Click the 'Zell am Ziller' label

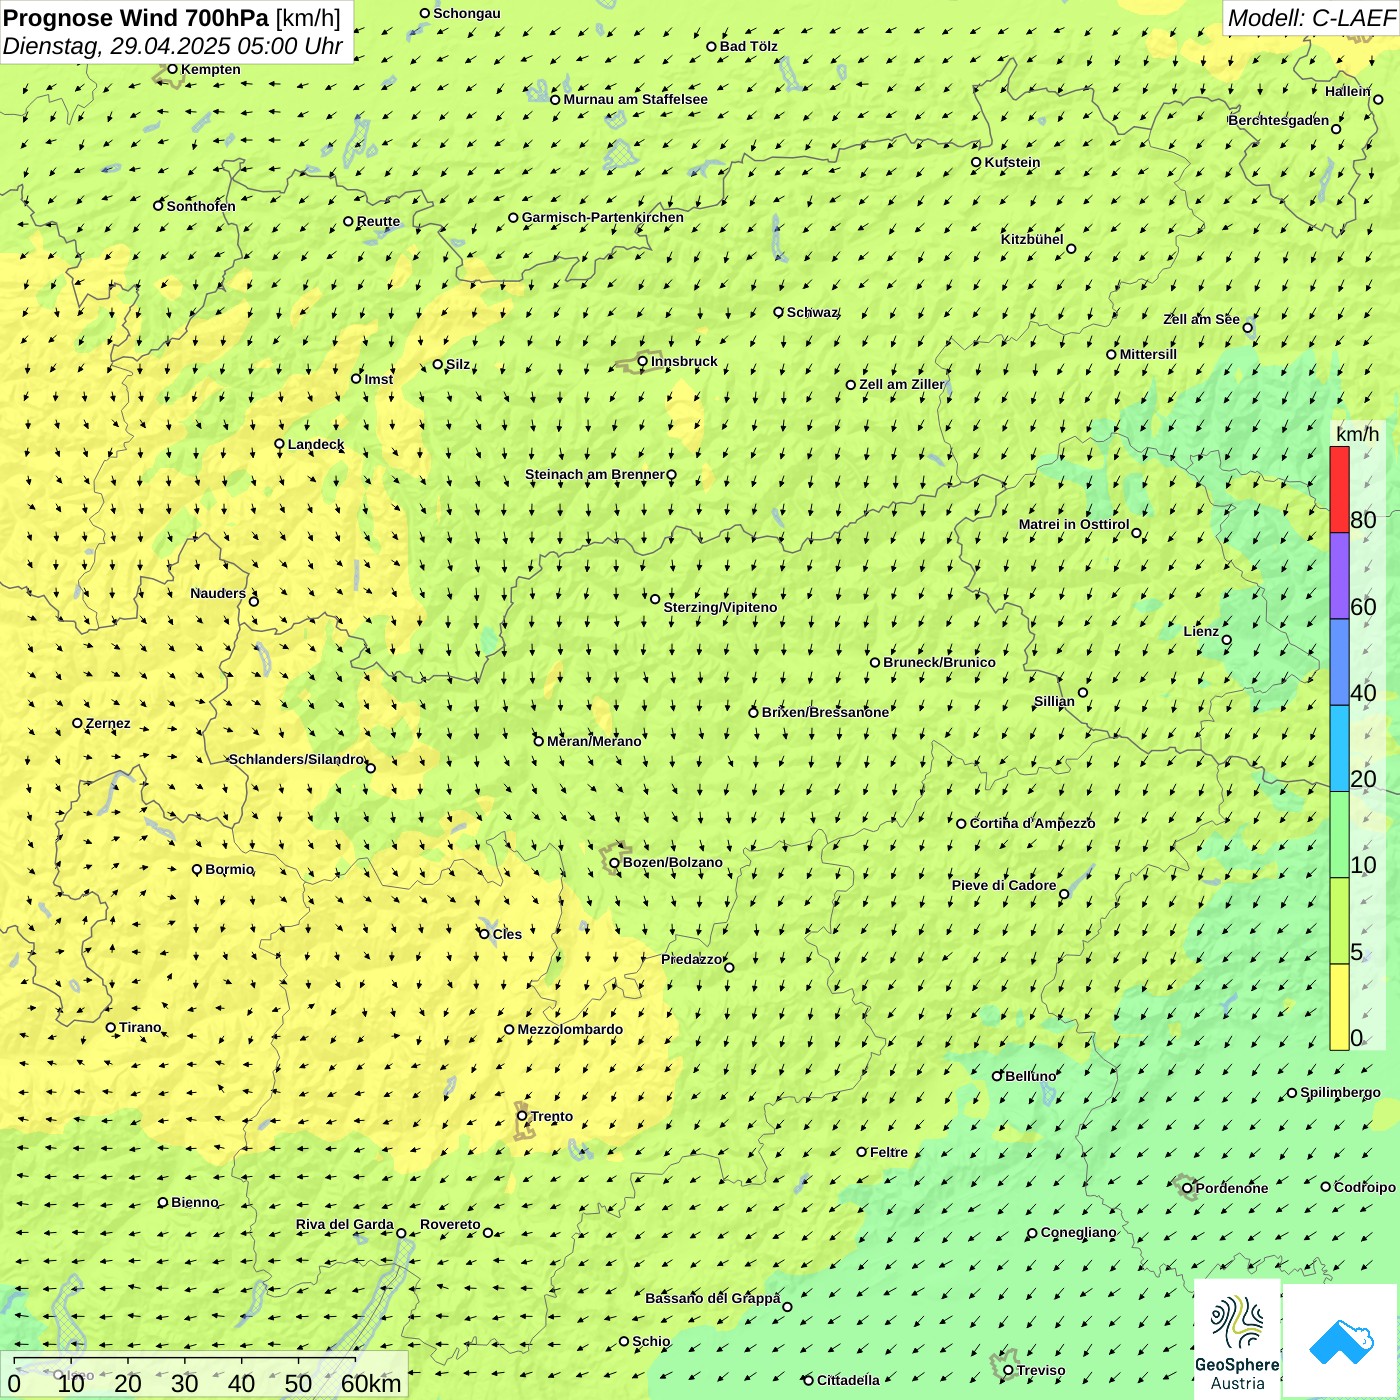click(902, 384)
